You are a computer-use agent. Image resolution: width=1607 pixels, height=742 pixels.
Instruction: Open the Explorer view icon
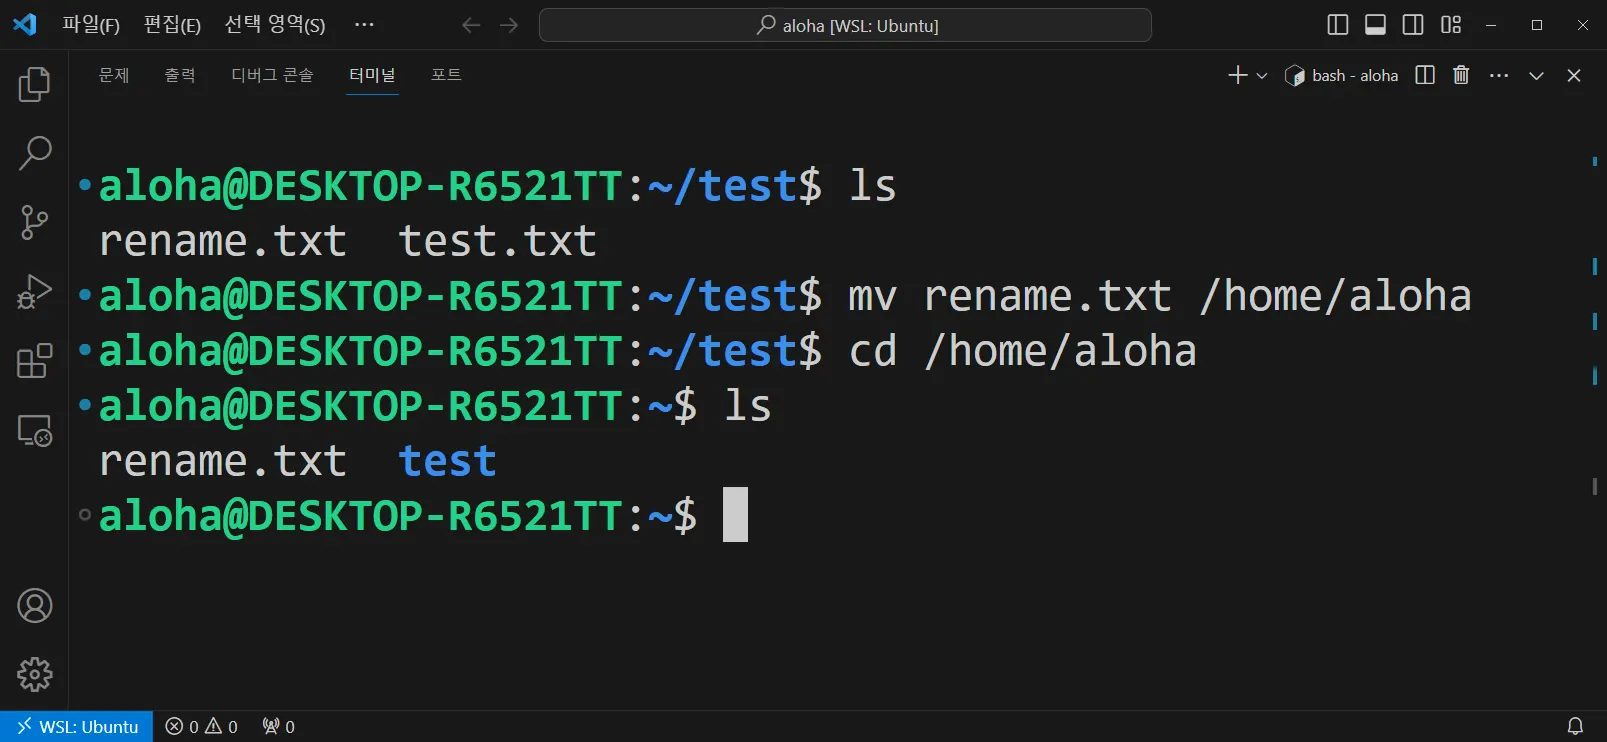34,84
